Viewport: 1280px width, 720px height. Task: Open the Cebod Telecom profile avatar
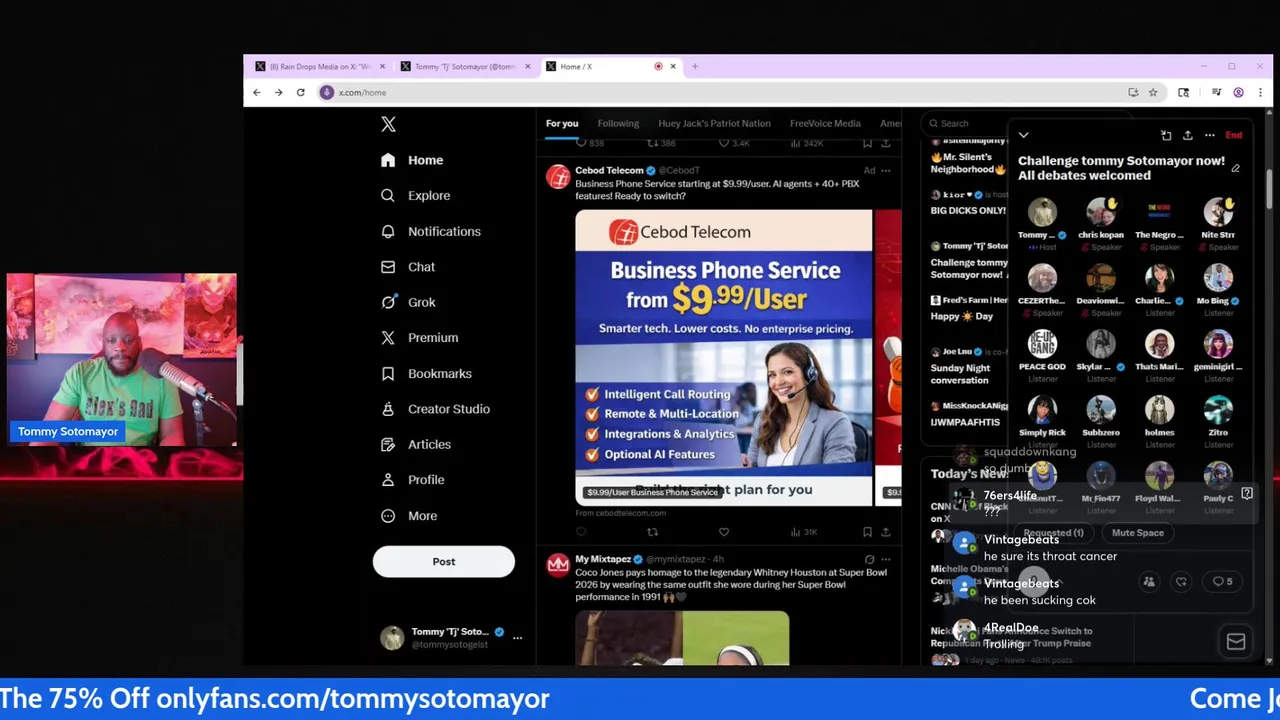(x=558, y=177)
